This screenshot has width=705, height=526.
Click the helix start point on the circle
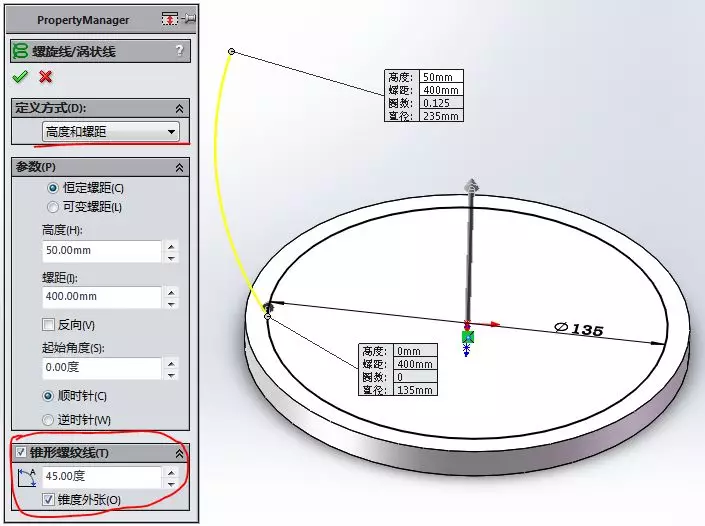pyautogui.click(x=268, y=316)
